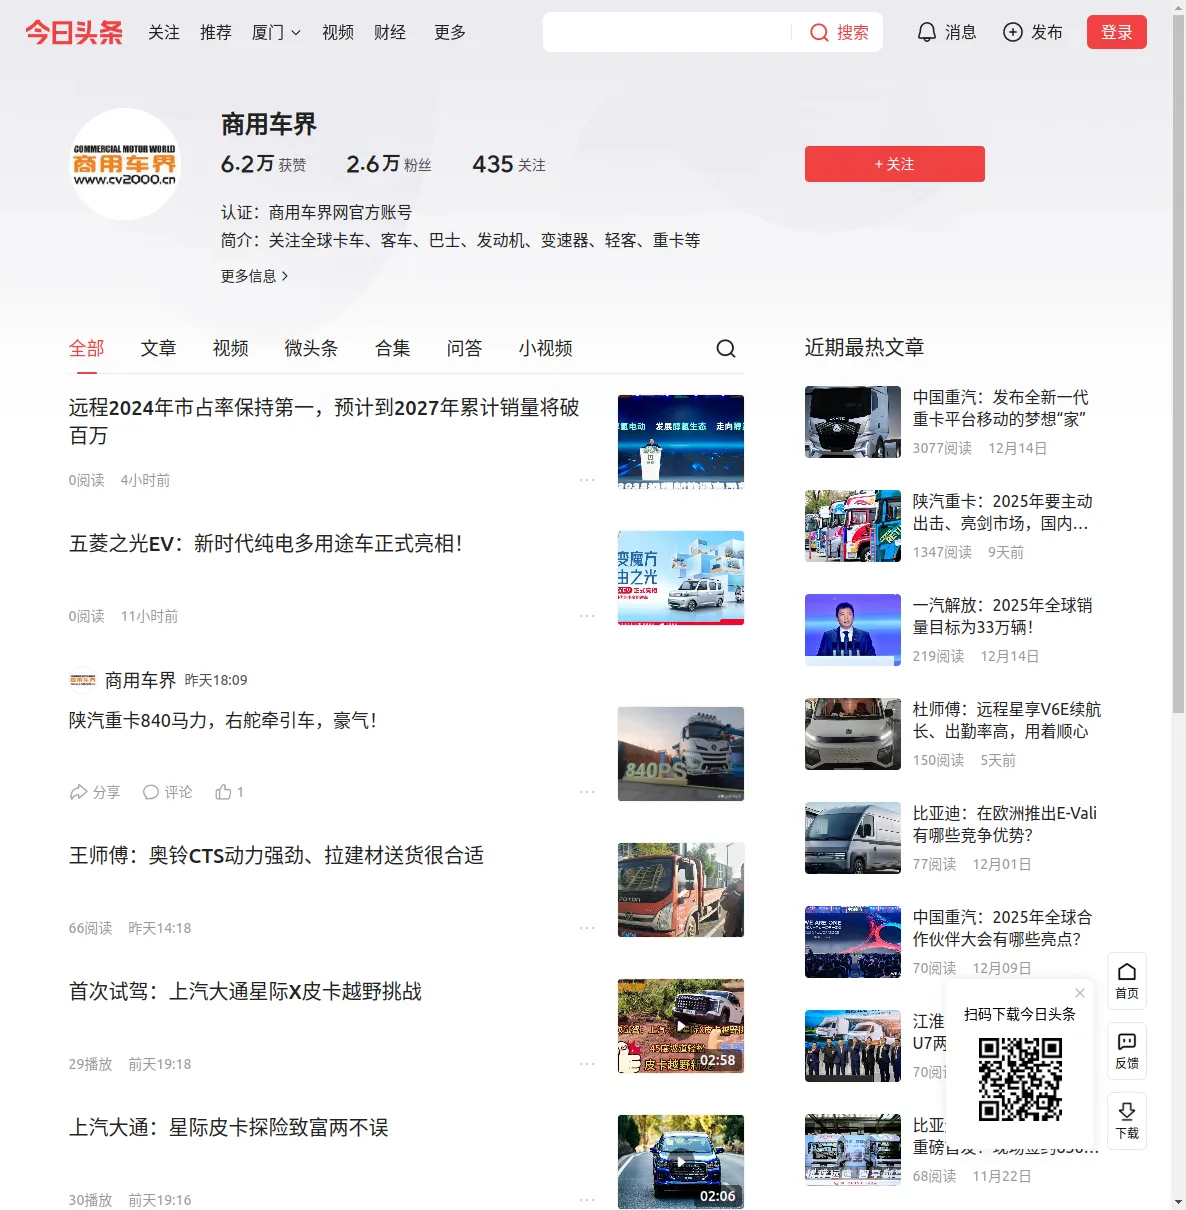Open hot article 陕汽重卡：2025年要主动出击

pyautogui.click(x=1003, y=512)
